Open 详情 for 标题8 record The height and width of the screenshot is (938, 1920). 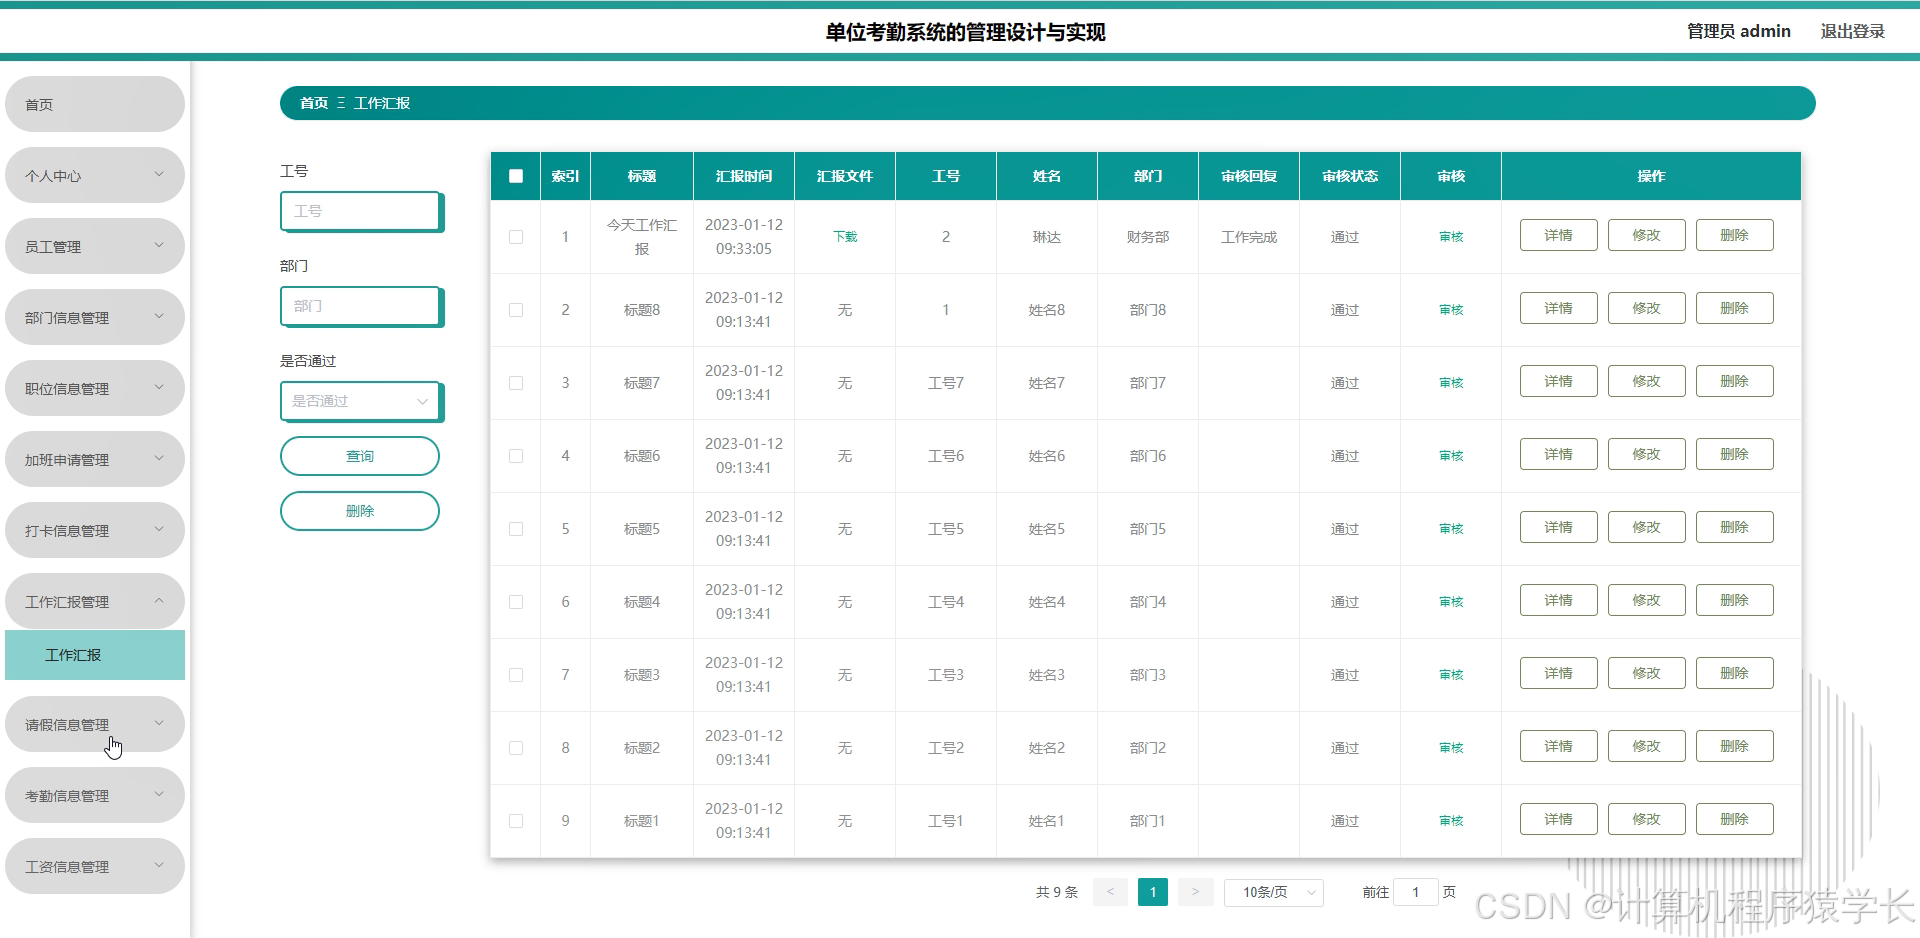1557,308
